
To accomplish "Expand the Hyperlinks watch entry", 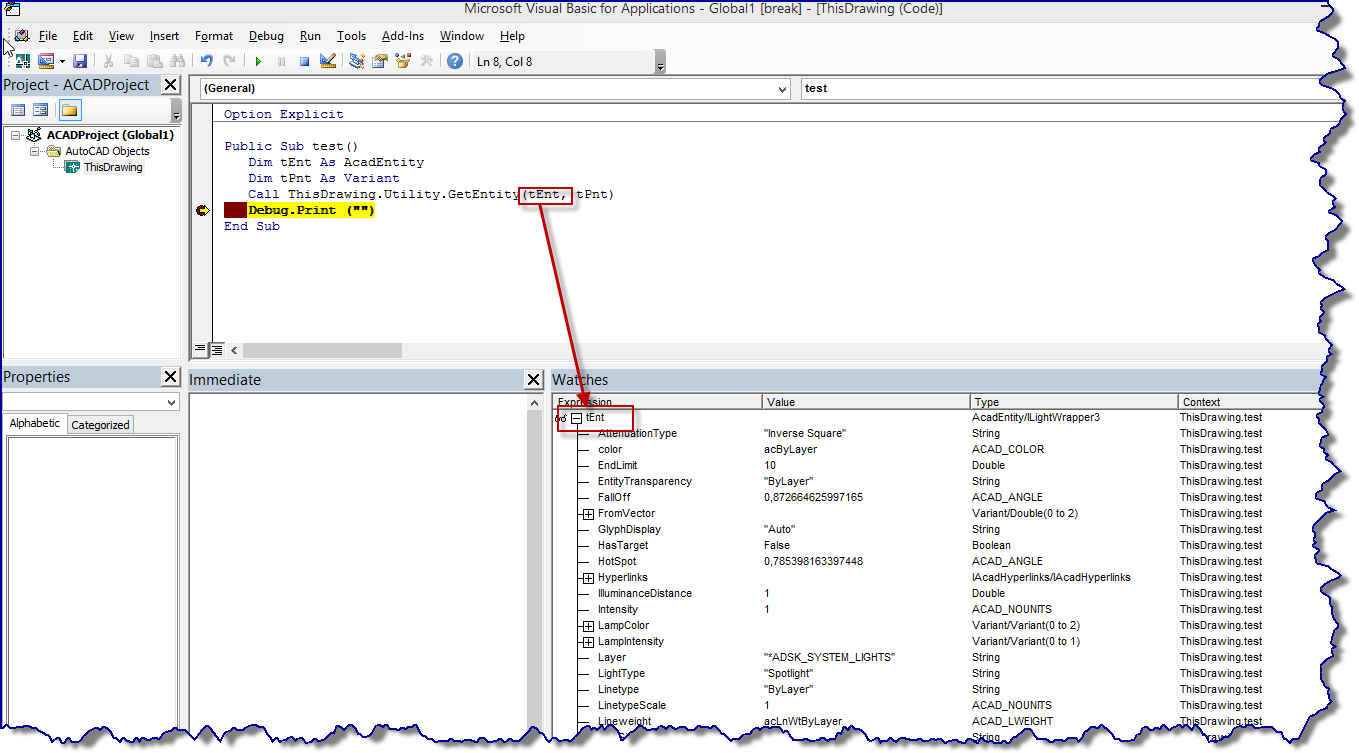I will click(x=589, y=577).
